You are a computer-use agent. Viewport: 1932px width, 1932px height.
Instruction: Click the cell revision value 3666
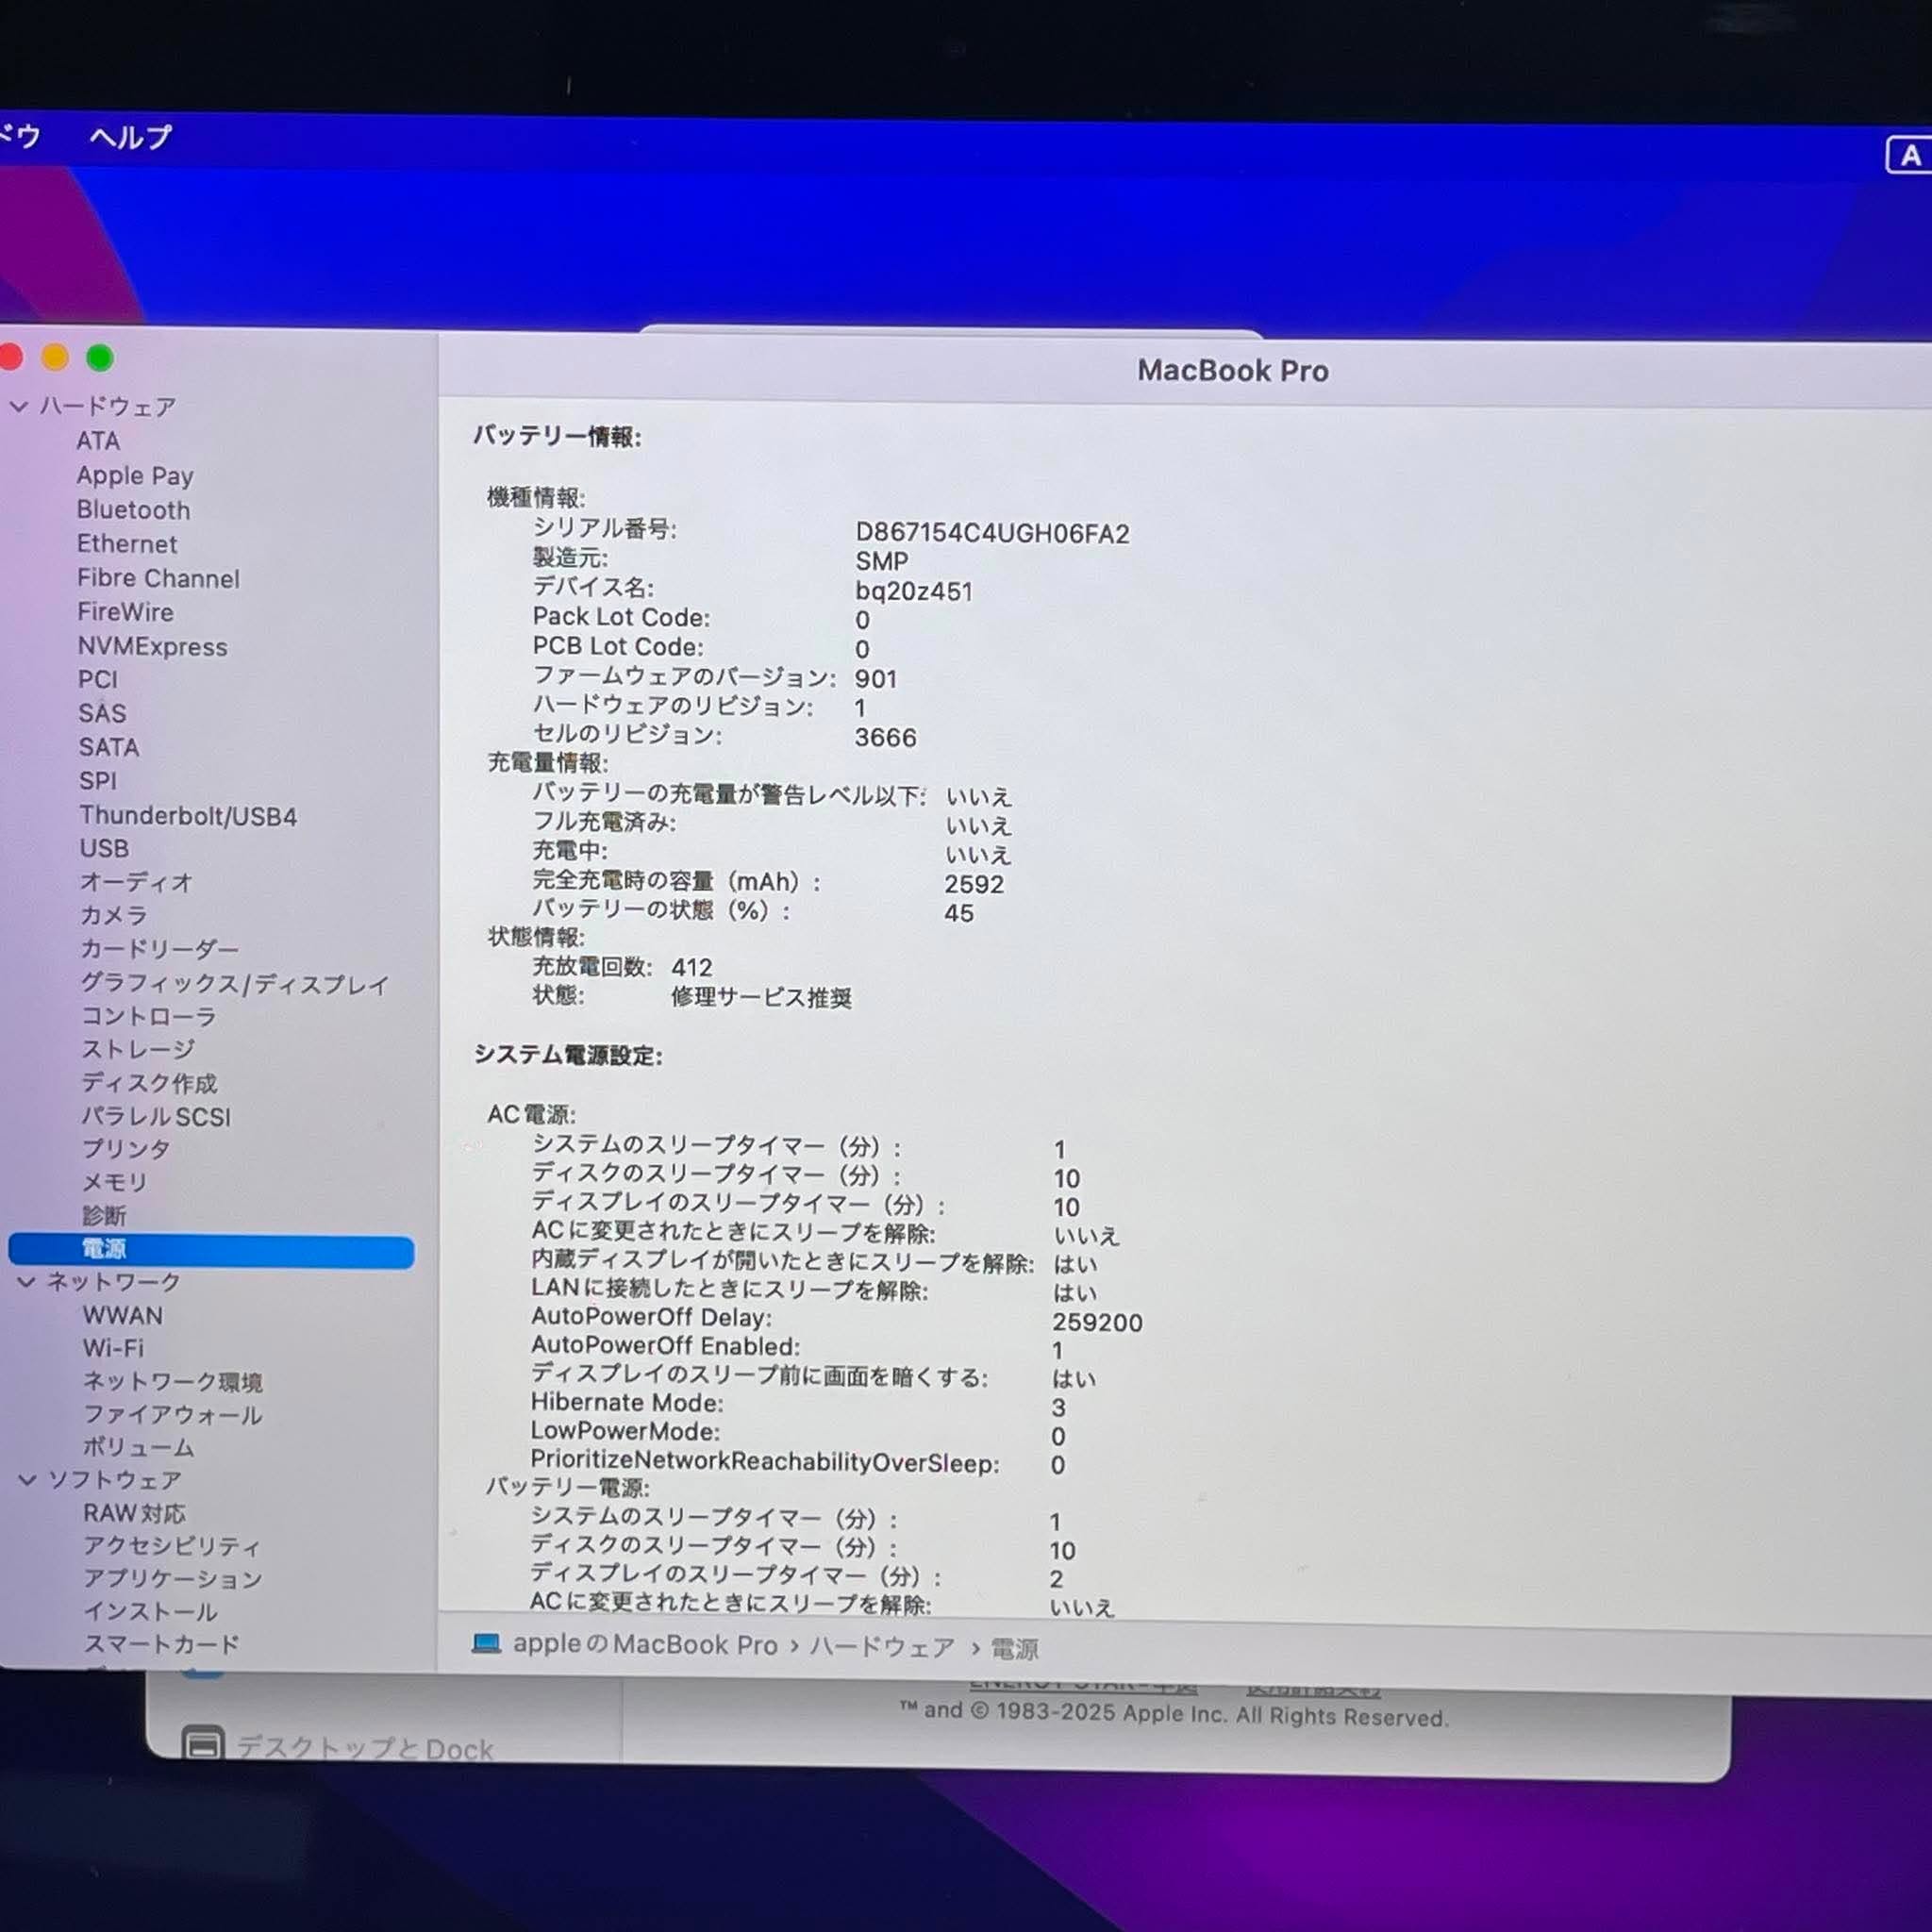(x=885, y=738)
